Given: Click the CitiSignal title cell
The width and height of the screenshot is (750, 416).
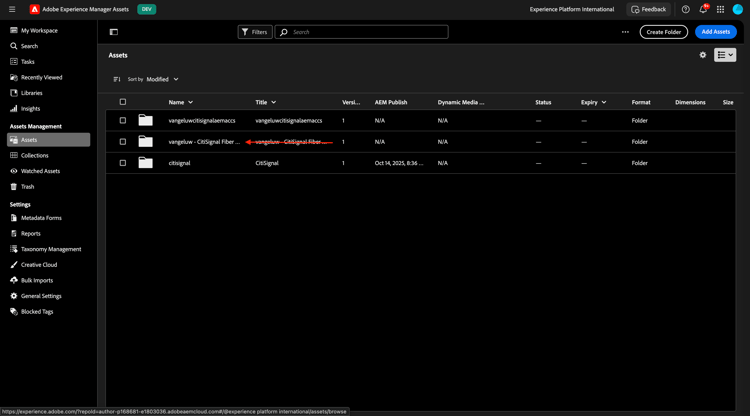Looking at the screenshot, I should [267, 163].
